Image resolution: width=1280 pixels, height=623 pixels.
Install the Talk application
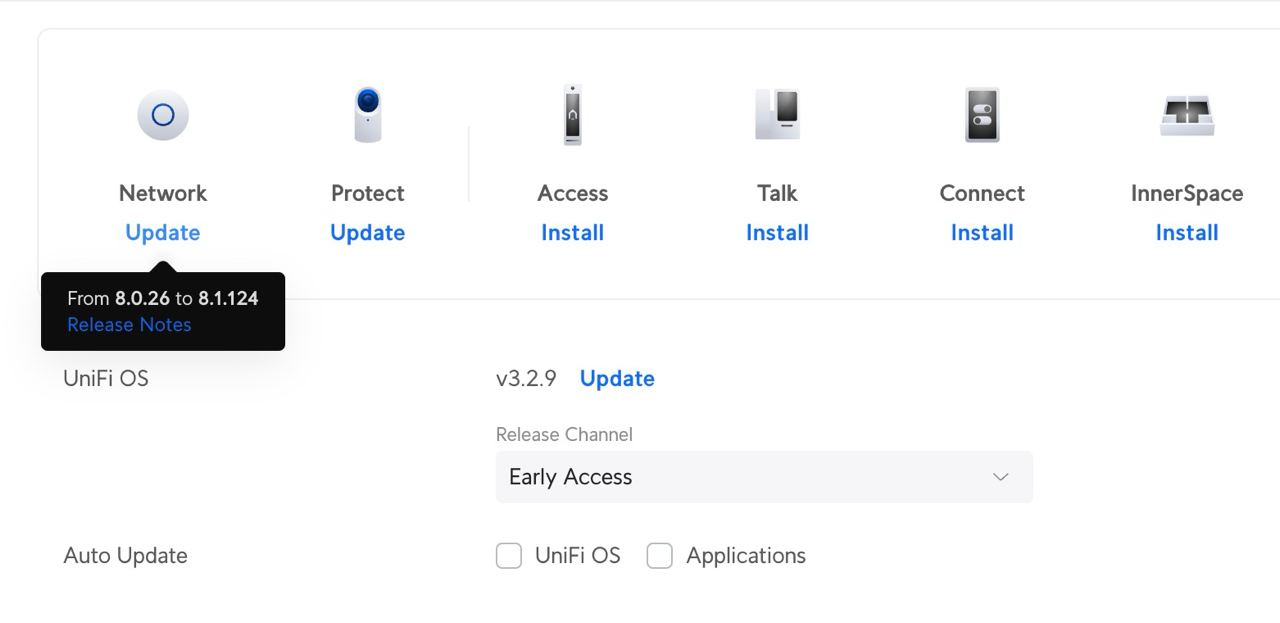[x=777, y=233]
